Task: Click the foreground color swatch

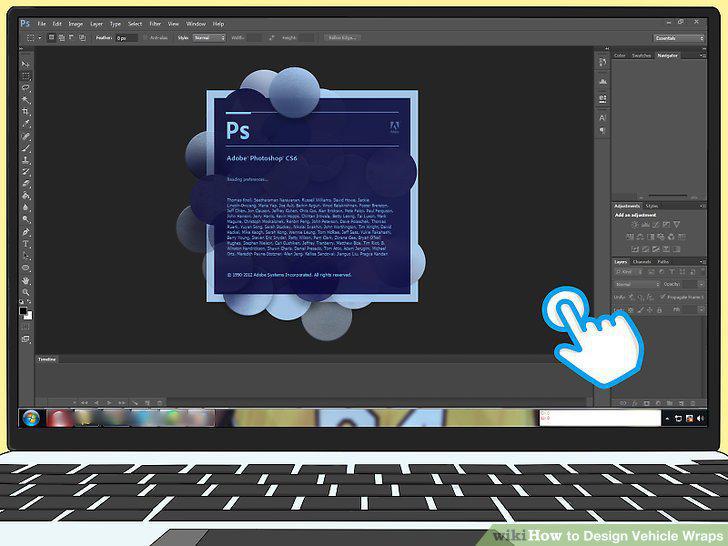Action: click(23, 311)
